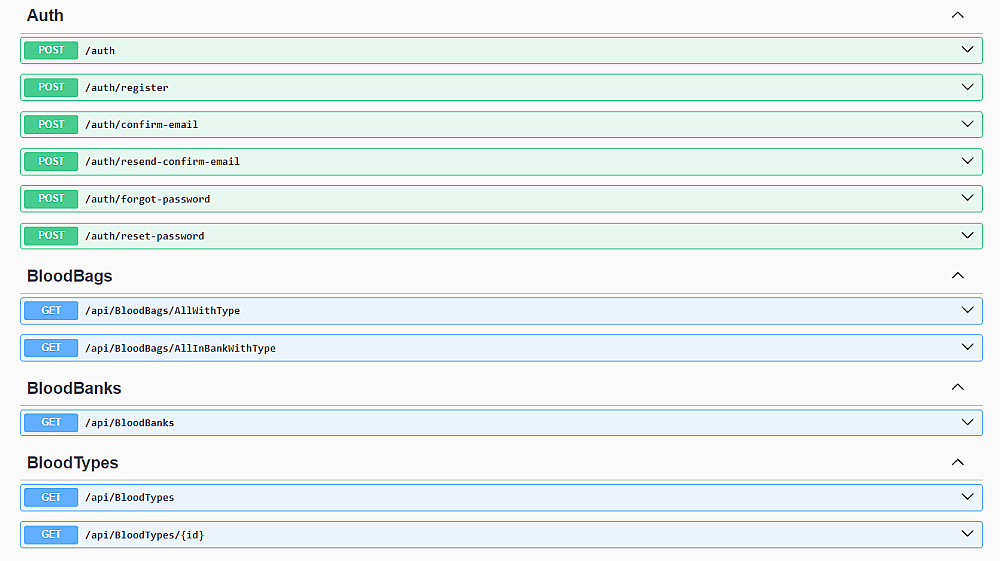This screenshot has height=561, width=1000.
Task: Expand the /api/BloodBags/AllInBankWithType row arrow
Action: [967, 347]
